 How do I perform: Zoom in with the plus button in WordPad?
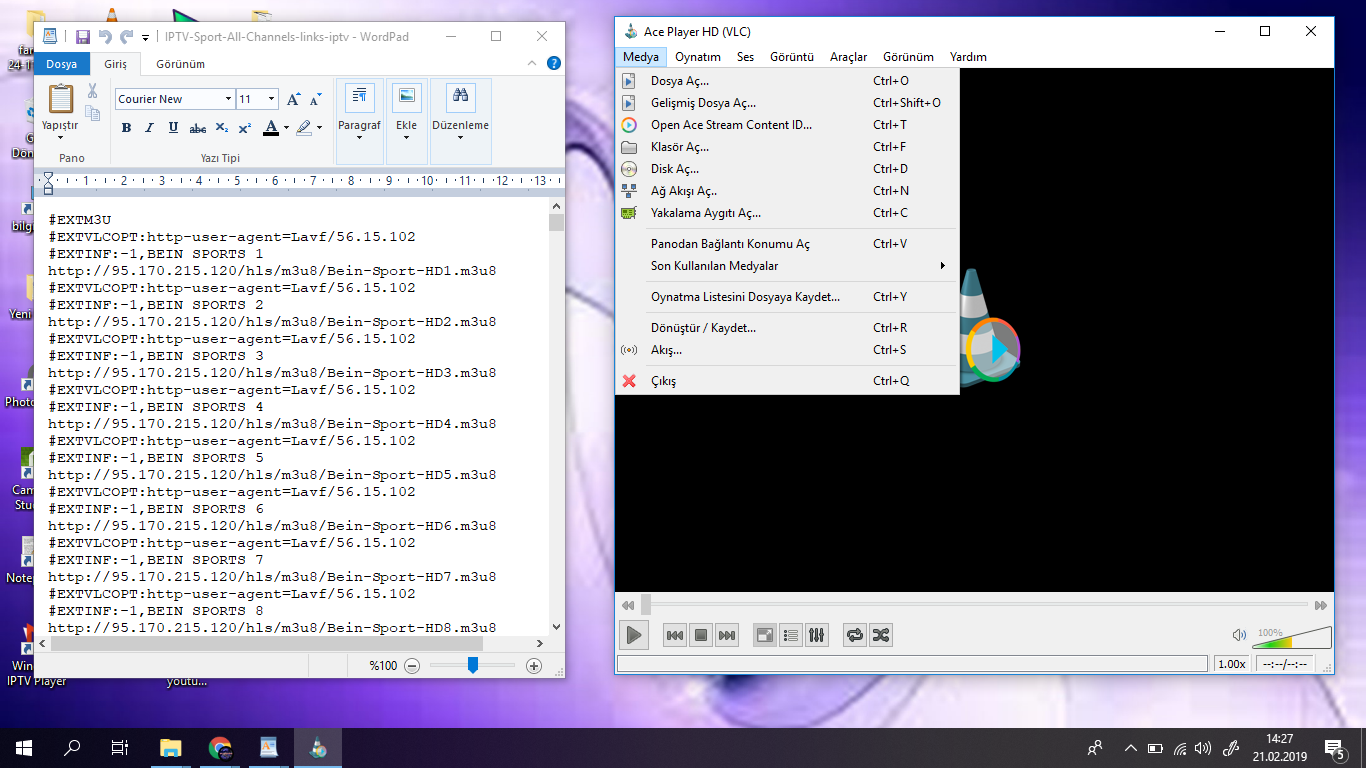(534, 666)
